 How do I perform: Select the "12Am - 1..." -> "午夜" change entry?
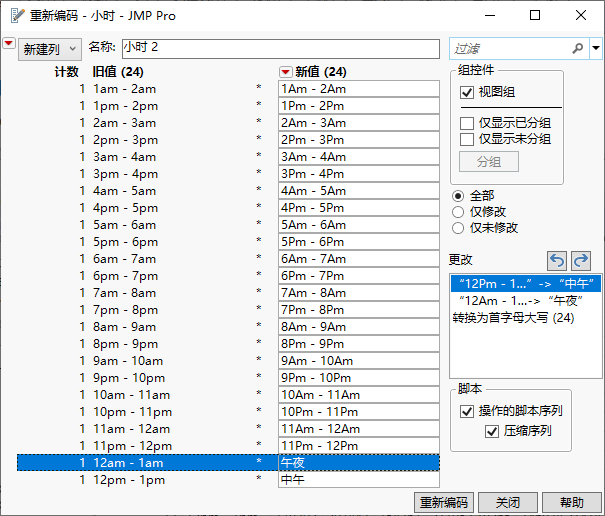click(x=526, y=301)
